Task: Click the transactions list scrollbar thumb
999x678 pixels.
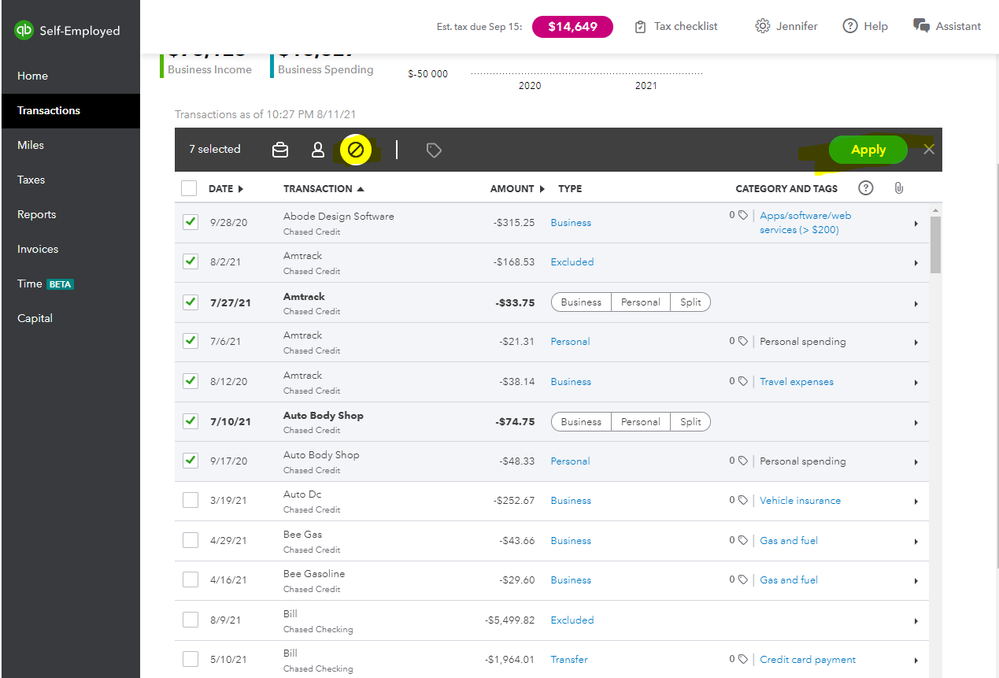Action: point(935,245)
